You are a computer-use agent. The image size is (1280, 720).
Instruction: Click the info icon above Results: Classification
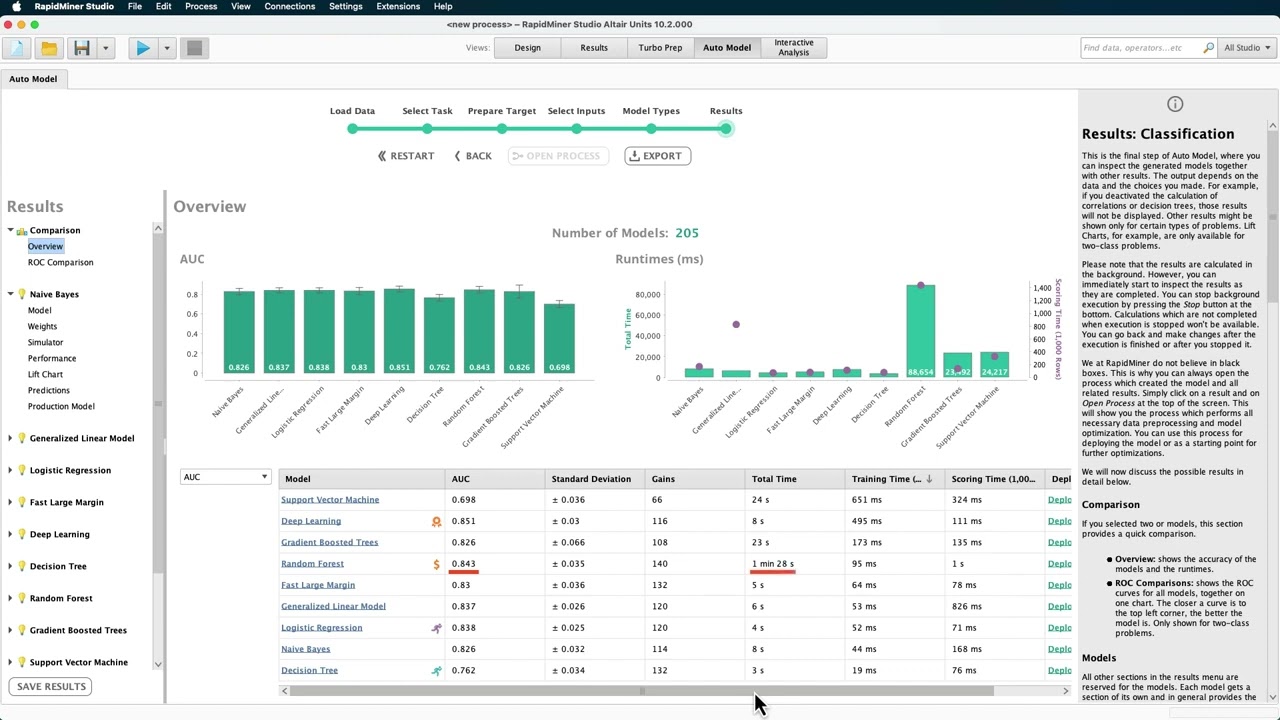point(1175,104)
